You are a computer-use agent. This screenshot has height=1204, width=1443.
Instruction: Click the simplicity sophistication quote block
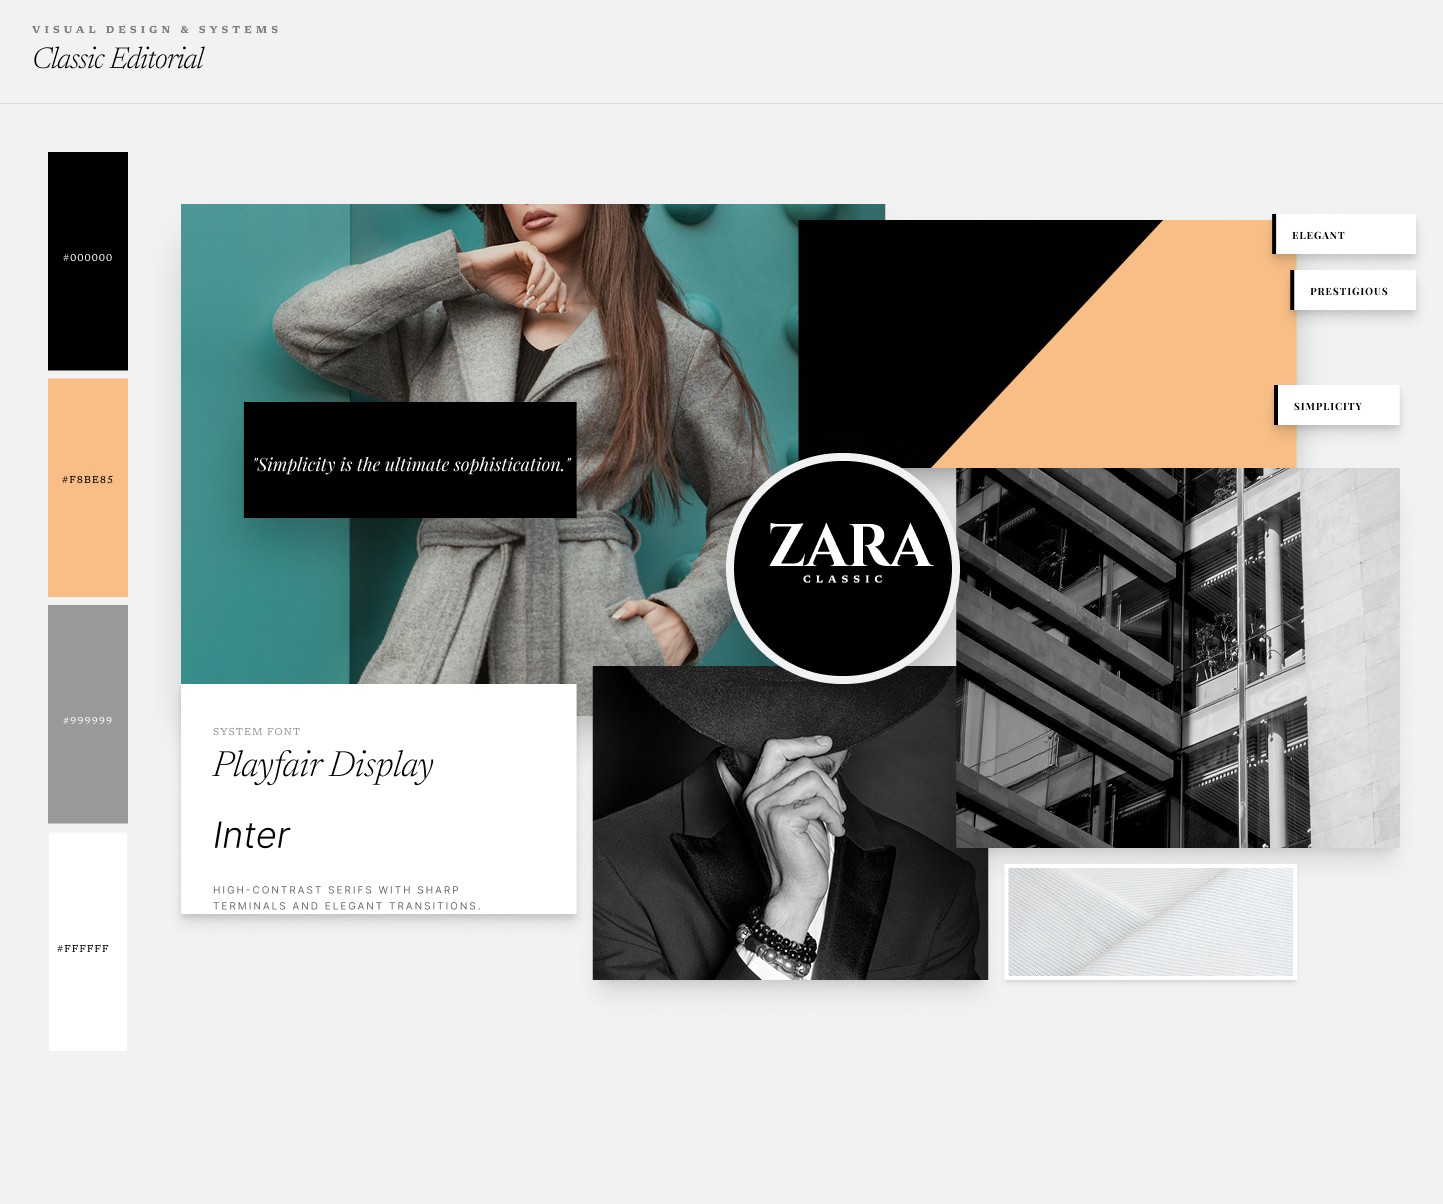[410, 458]
